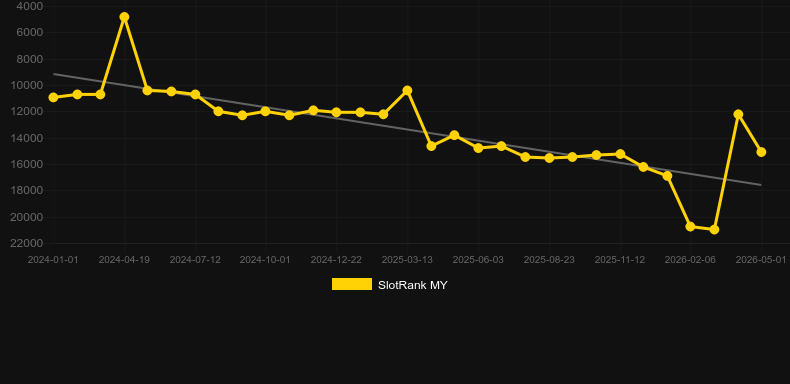Click the 22000 y-axis label
Viewport: 790px width, 384px height.
click(x=27, y=243)
